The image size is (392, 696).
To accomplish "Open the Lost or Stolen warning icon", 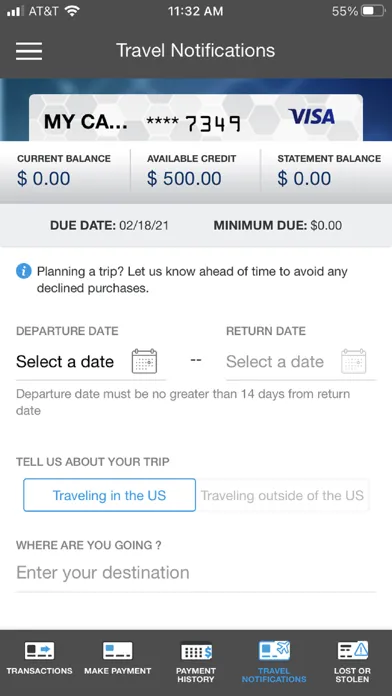I will [x=352, y=651].
